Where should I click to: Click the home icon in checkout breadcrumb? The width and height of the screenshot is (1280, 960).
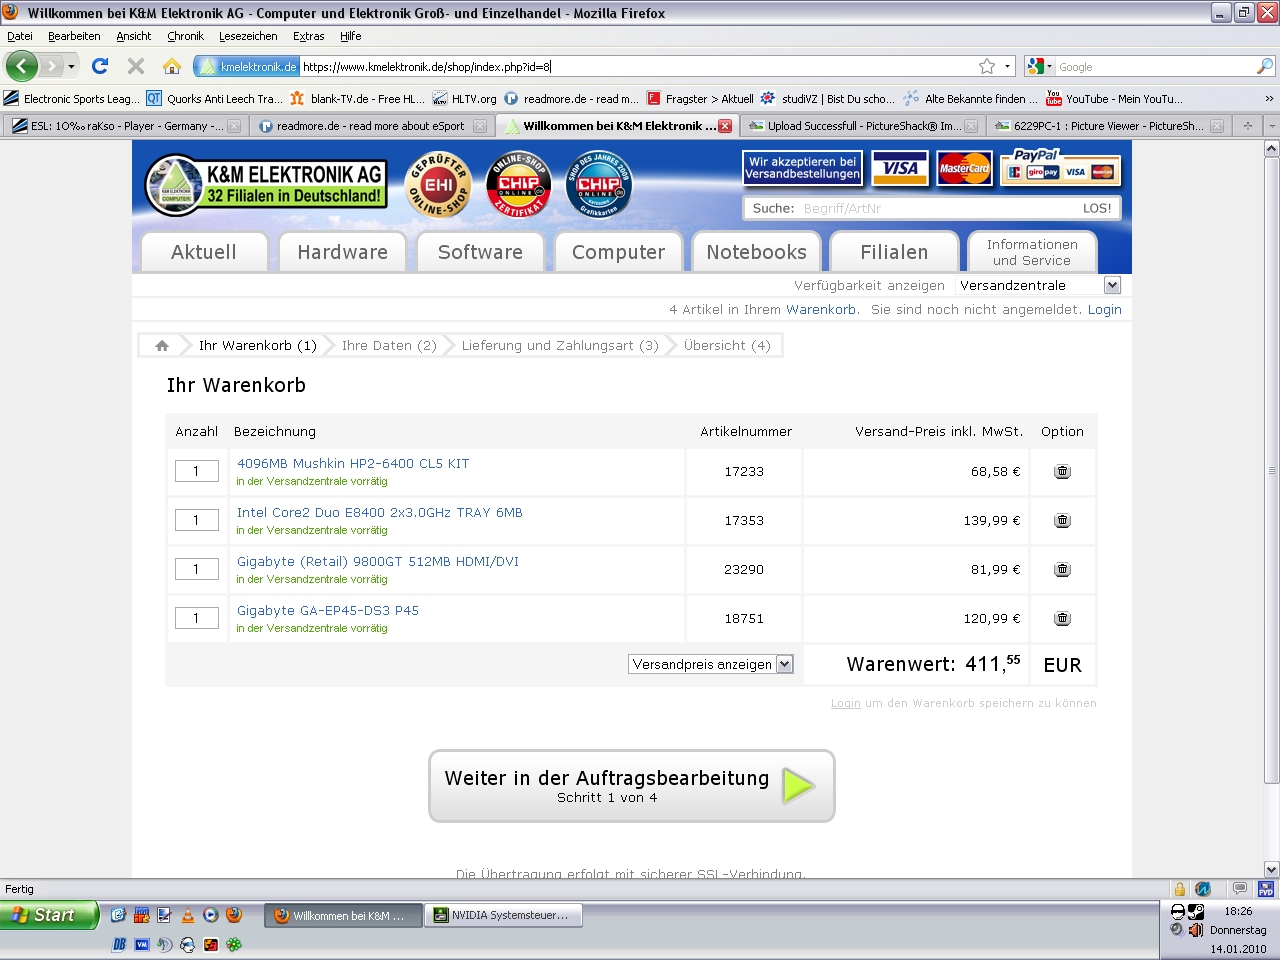(162, 346)
